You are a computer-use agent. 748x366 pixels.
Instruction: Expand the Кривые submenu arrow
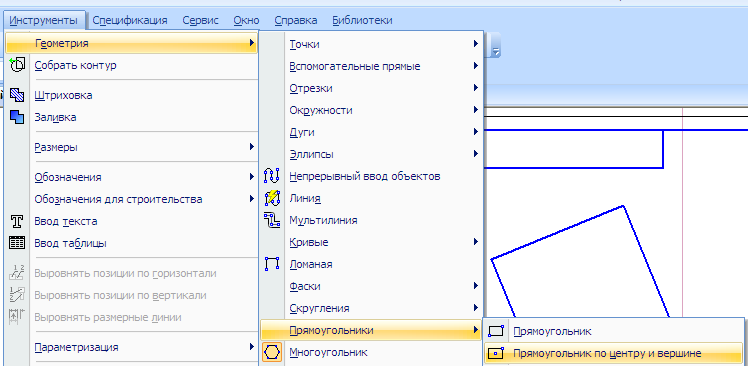coord(476,241)
